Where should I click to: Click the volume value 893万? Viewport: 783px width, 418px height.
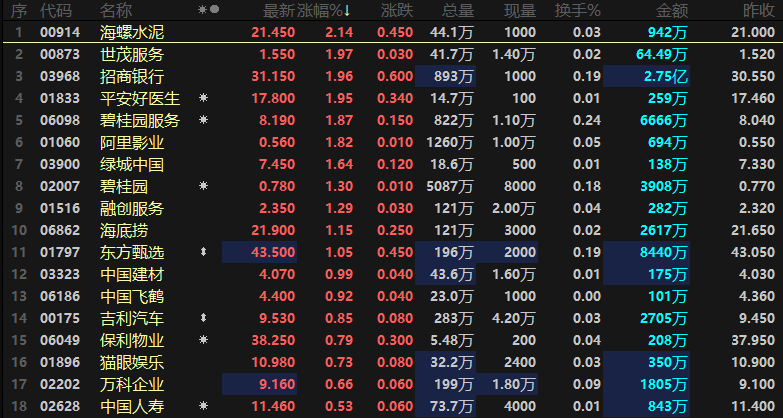tap(453, 76)
